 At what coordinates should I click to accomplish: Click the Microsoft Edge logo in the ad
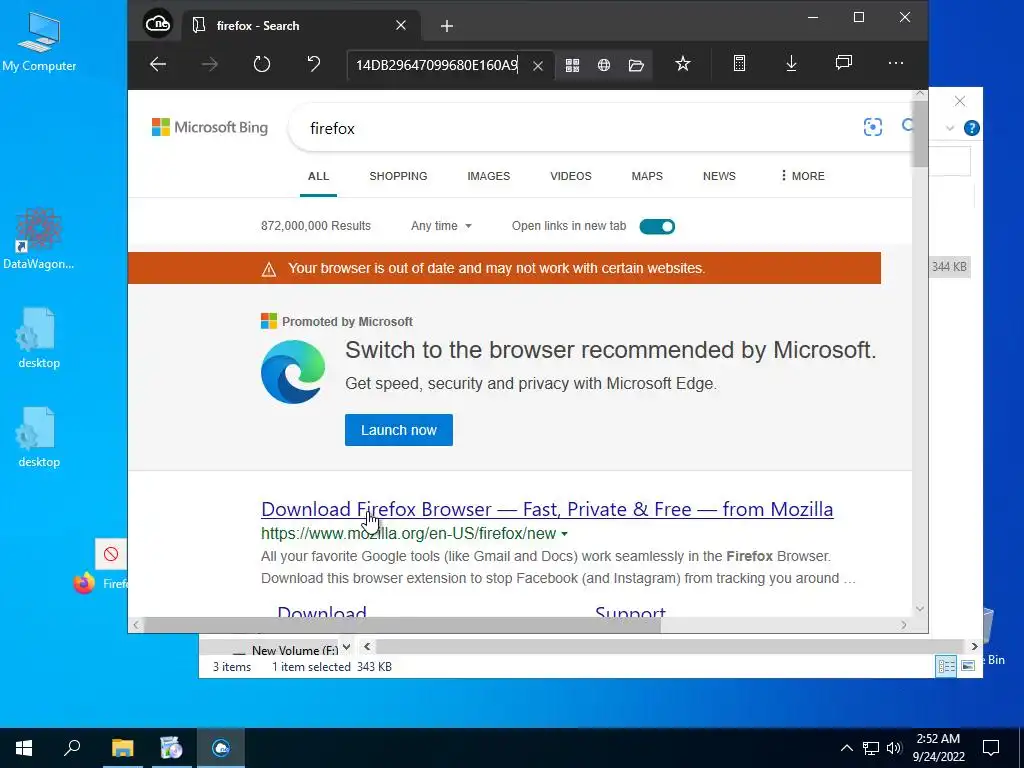(293, 372)
